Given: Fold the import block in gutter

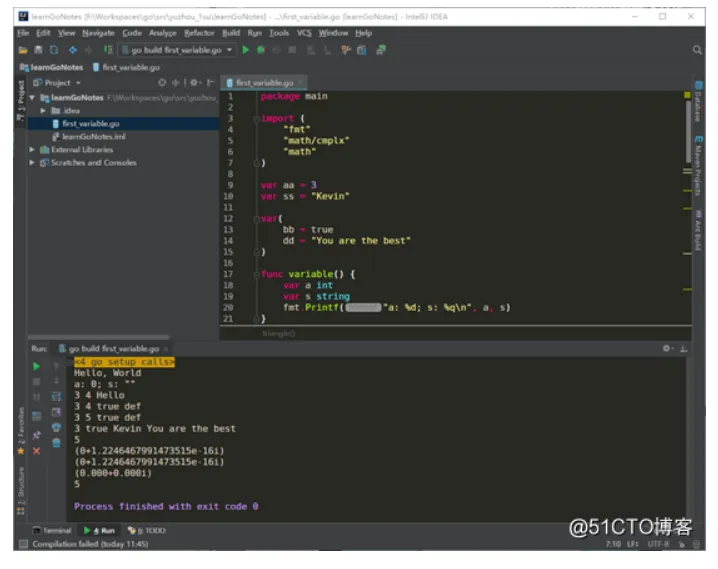Looking at the screenshot, I should (x=256, y=119).
